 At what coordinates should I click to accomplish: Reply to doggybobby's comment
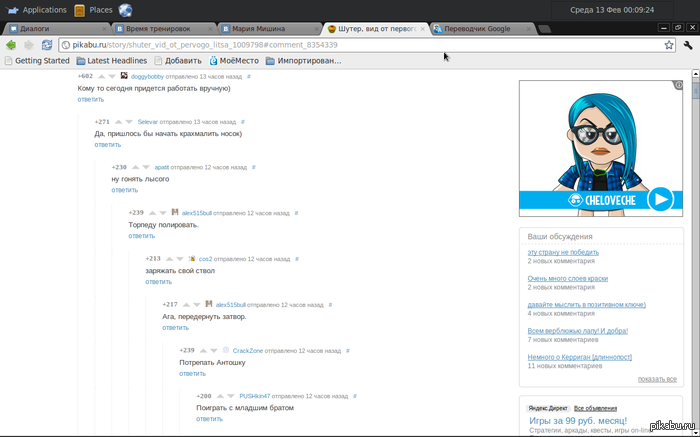click(x=91, y=100)
